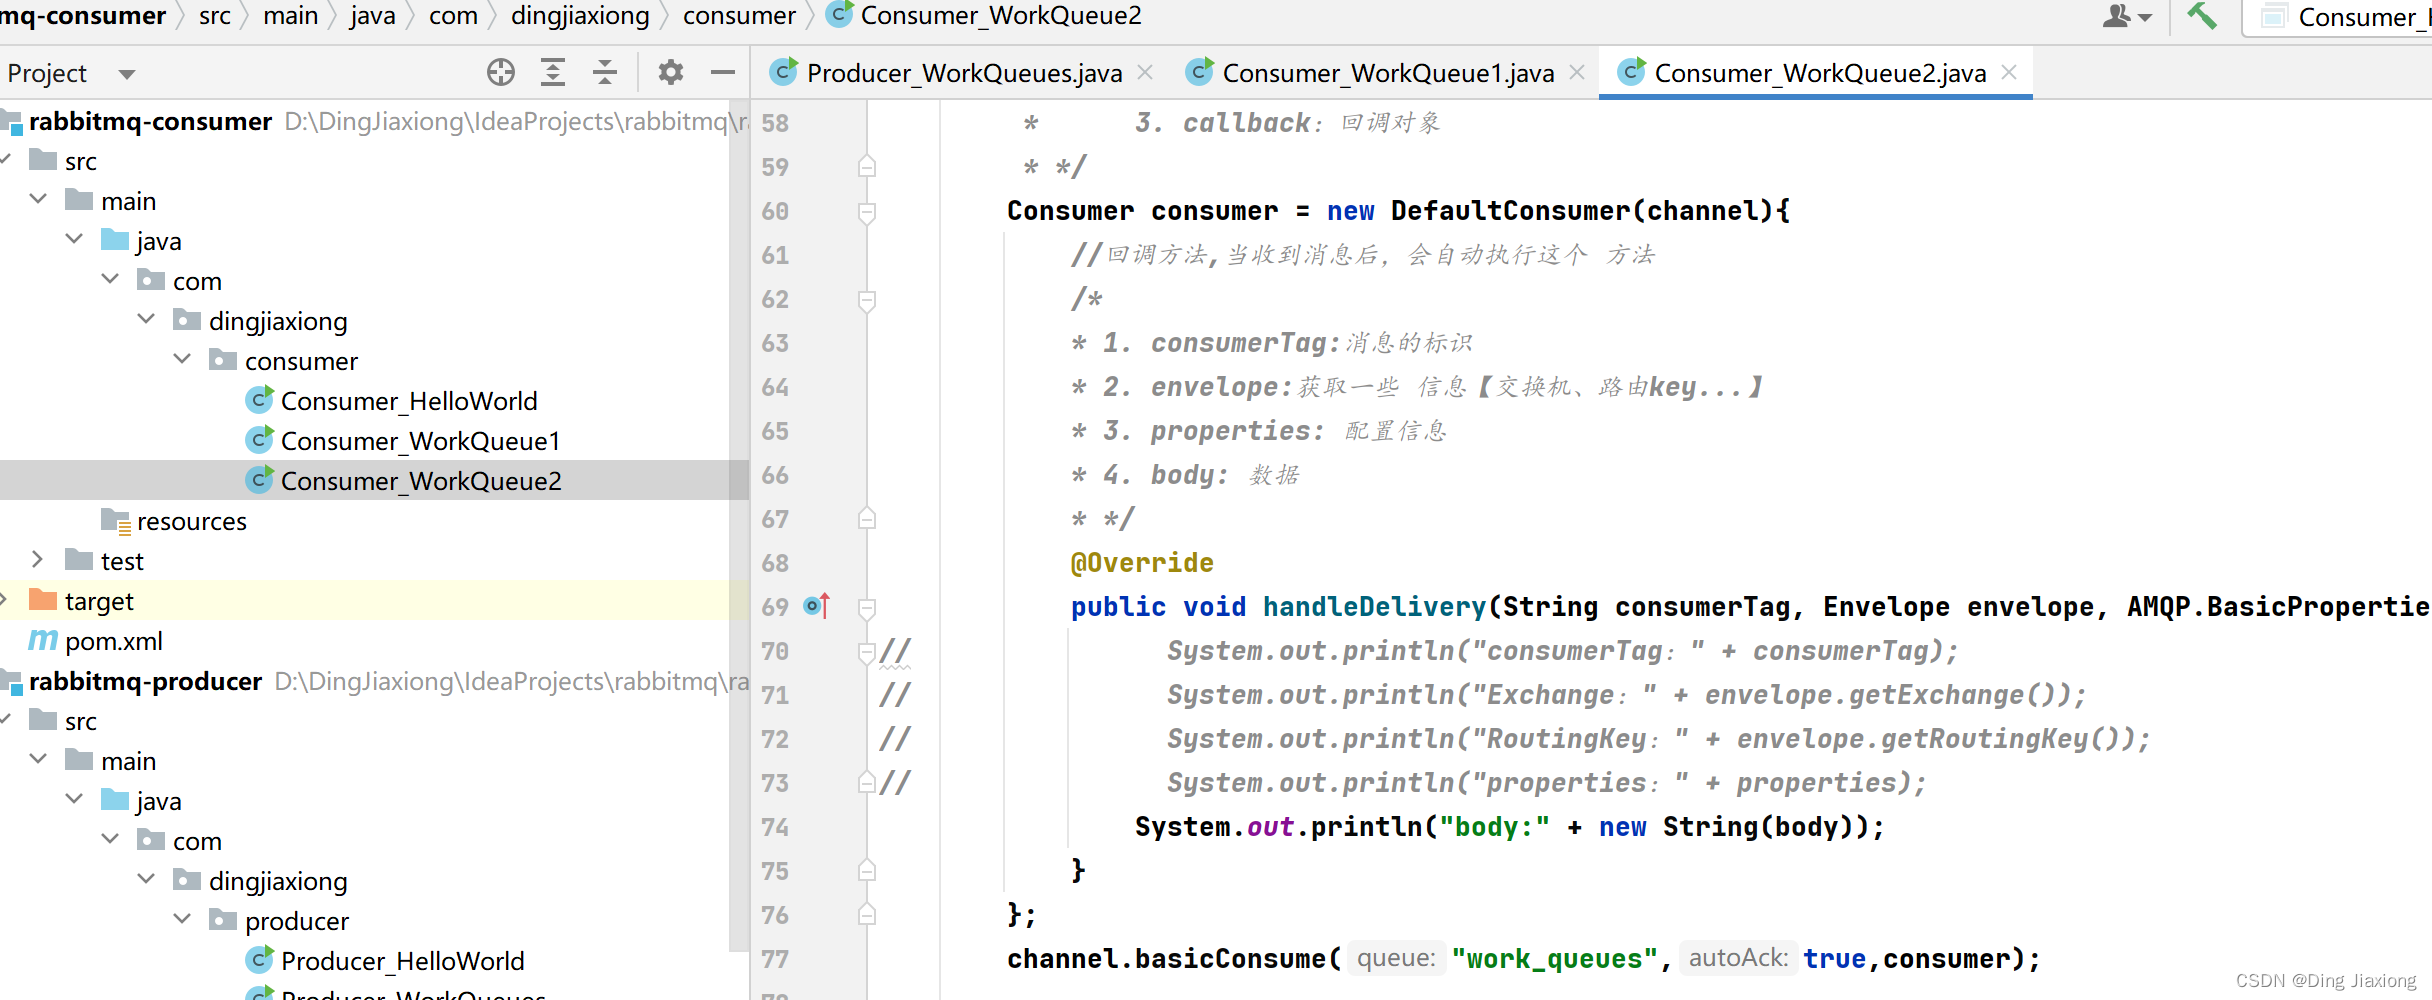2432x1000 pixels.
Task: Collapse the consumer package node
Action: tap(182, 359)
